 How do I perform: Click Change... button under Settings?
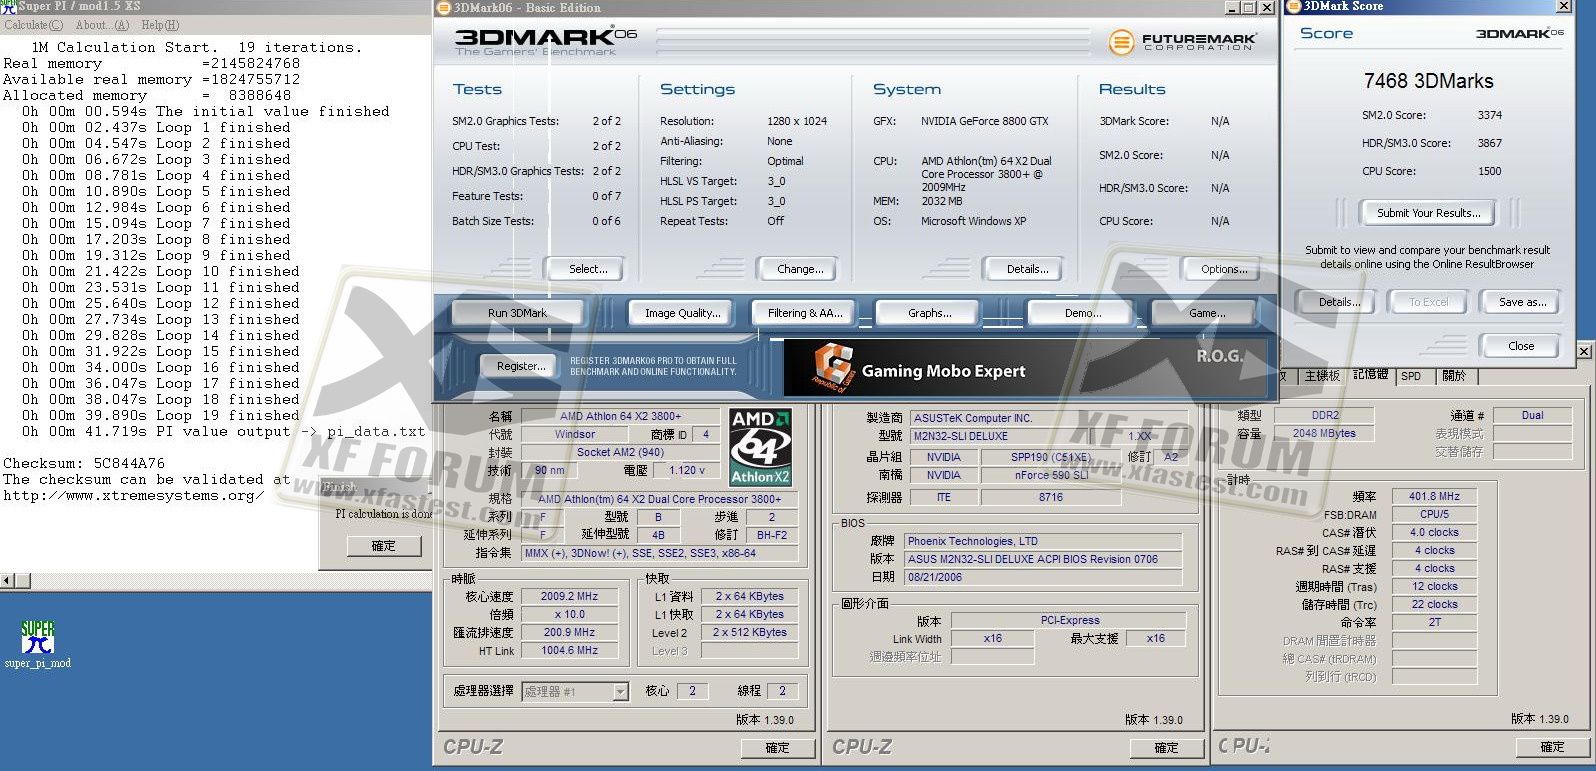point(800,269)
